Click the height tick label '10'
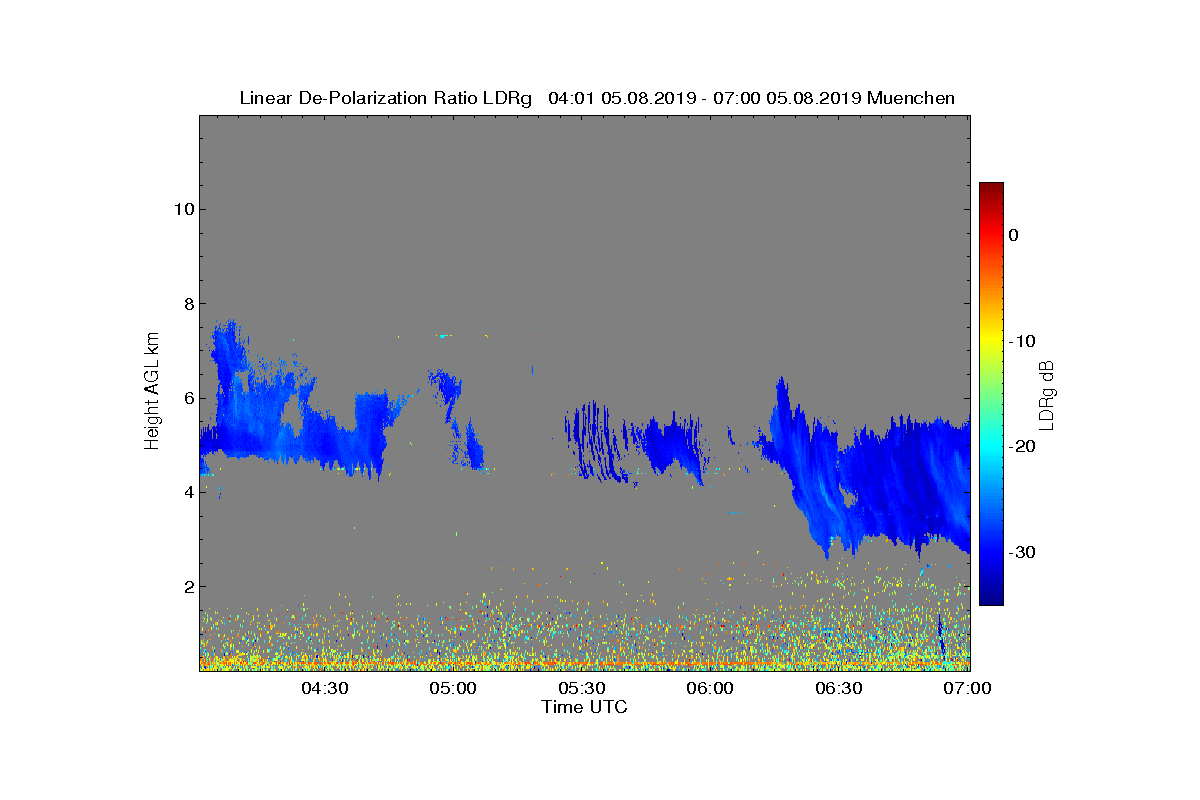The height and width of the screenshot is (800, 1200). pyautogui.click(x=183, y=209)
